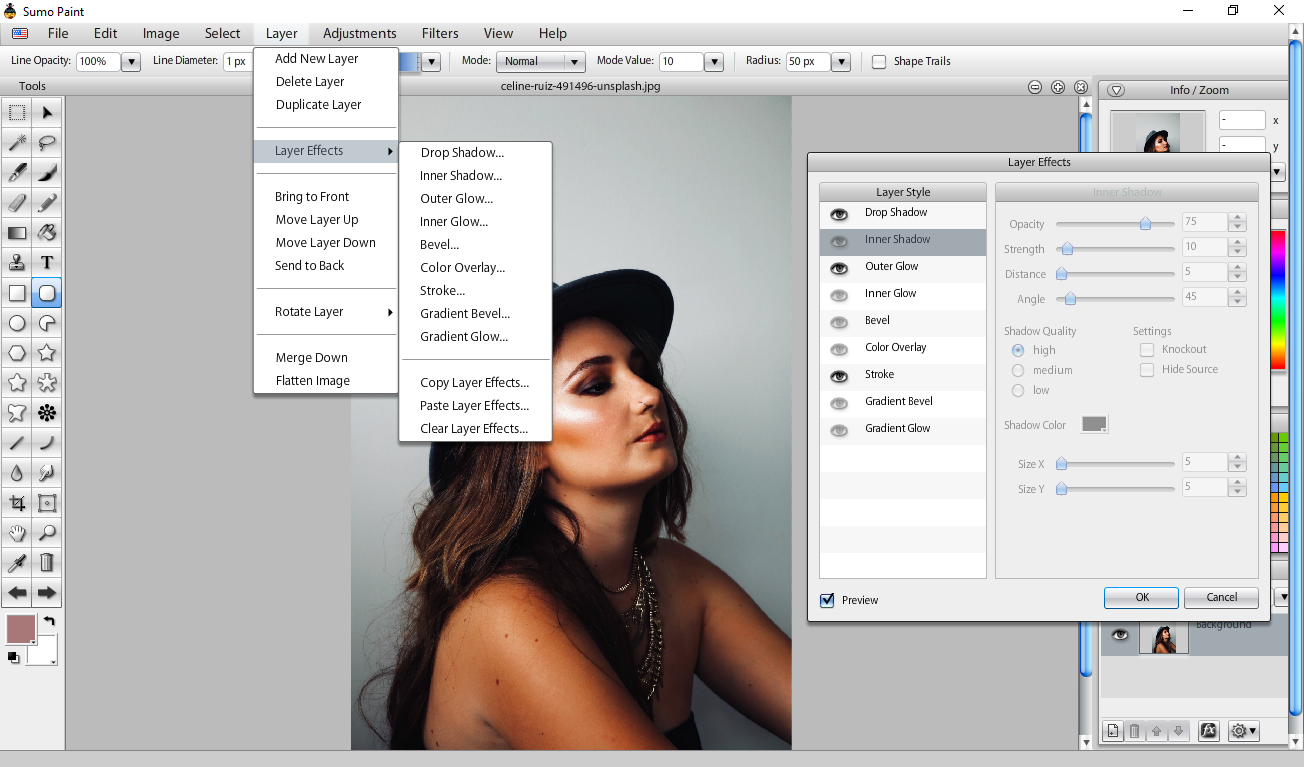The width and height of the screenshot is (1304, 767).
Task: Uncheck the Preview checkbox
Action: tap(827, 600)
